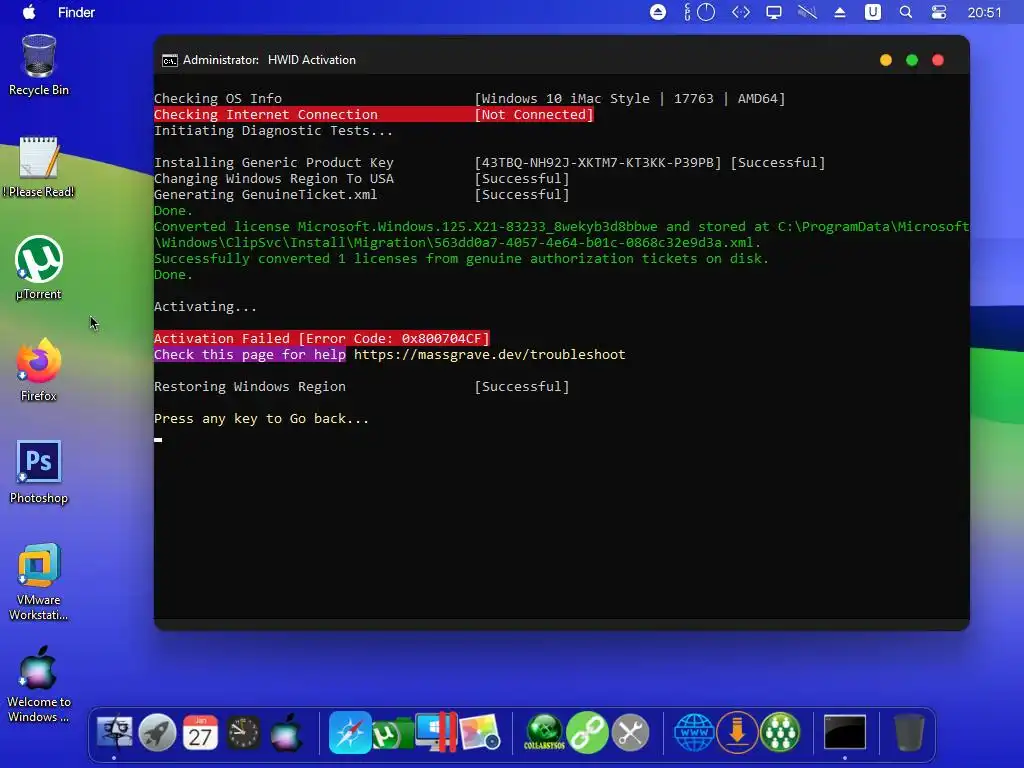Viewport: 1024px width, 768px height.
Task: Click the massgrave.dev/troubleshoot URL
Action: click(x=489, y=355)
